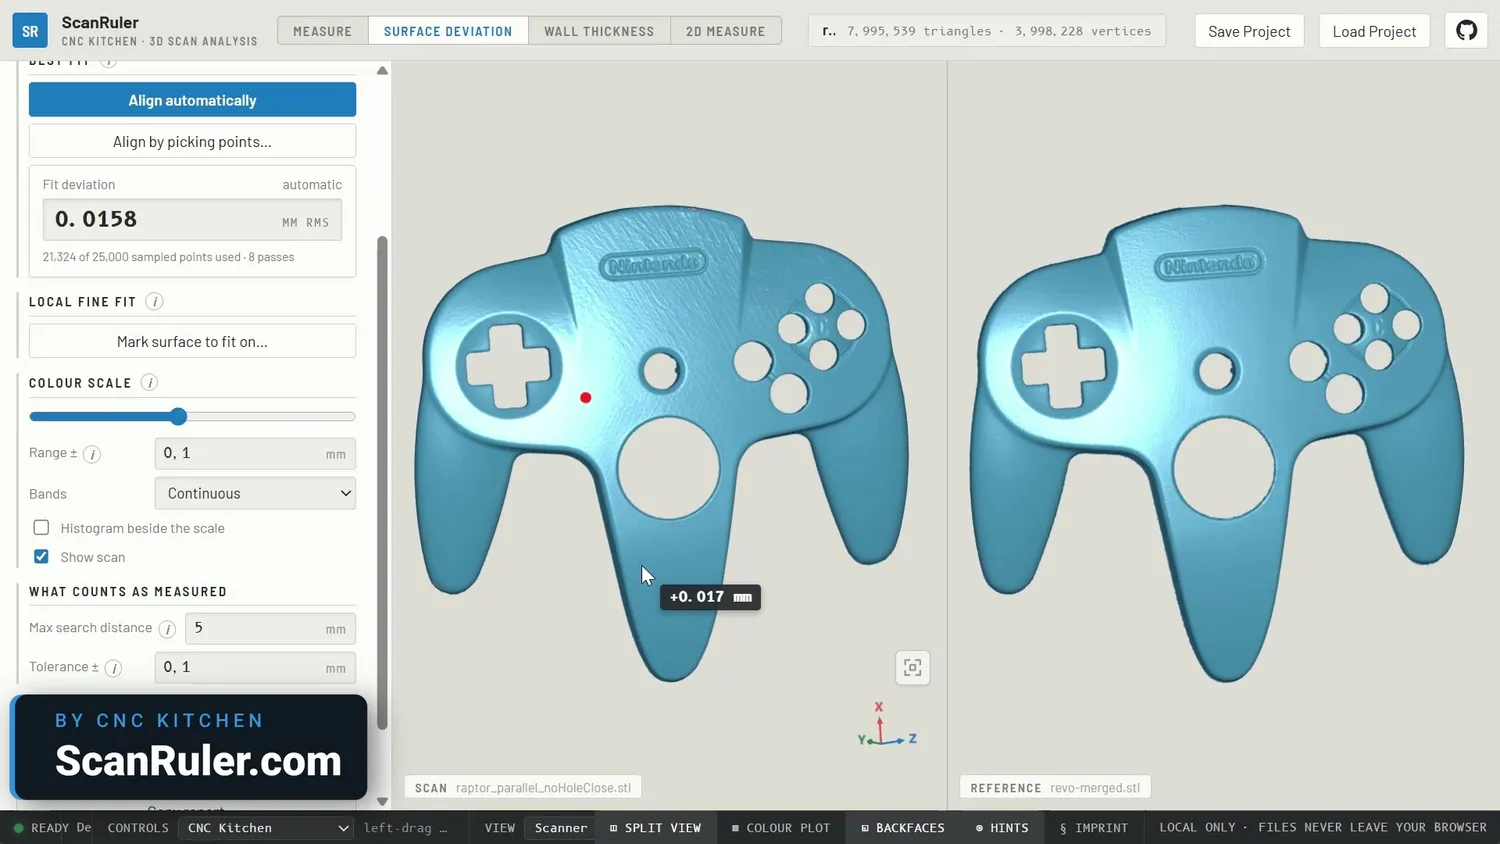
Task: Click the Range ± input field
Action: tap(255, 454)
